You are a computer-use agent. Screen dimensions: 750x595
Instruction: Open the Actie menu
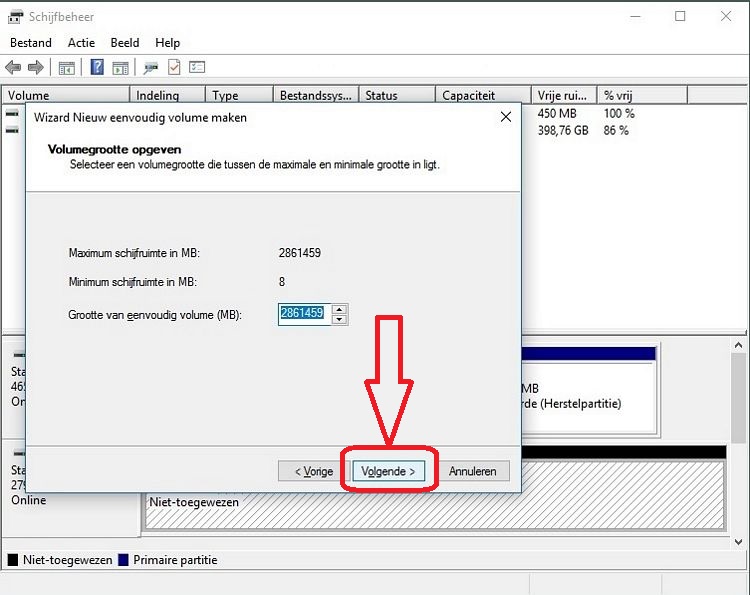pos(81,43)
